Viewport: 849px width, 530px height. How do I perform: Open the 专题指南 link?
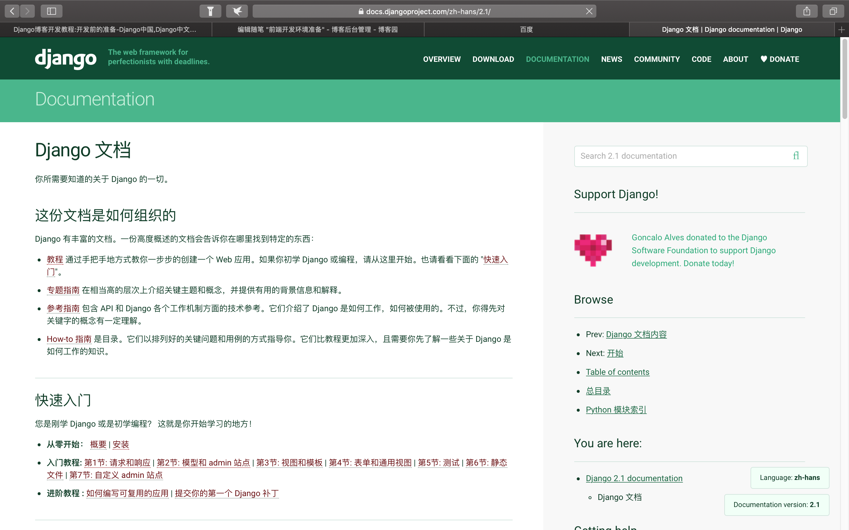(x=63, y=290)
